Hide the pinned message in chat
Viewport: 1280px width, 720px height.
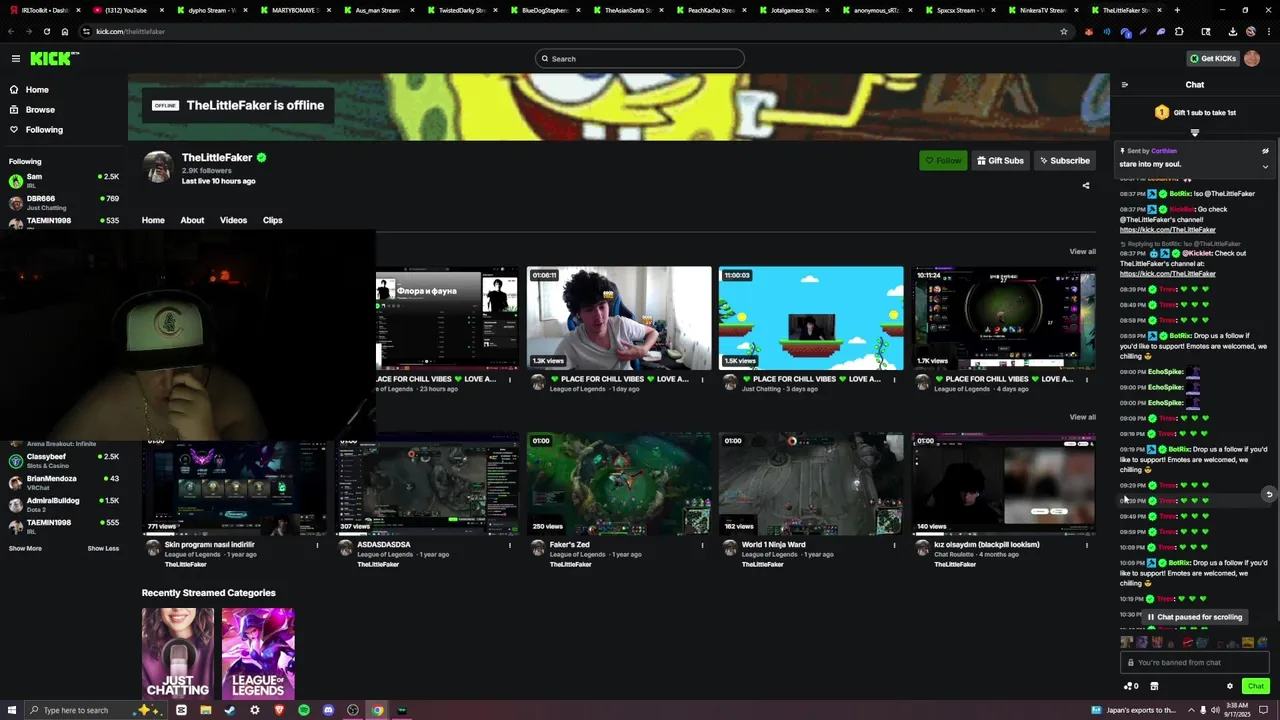tap(1265, 151)
